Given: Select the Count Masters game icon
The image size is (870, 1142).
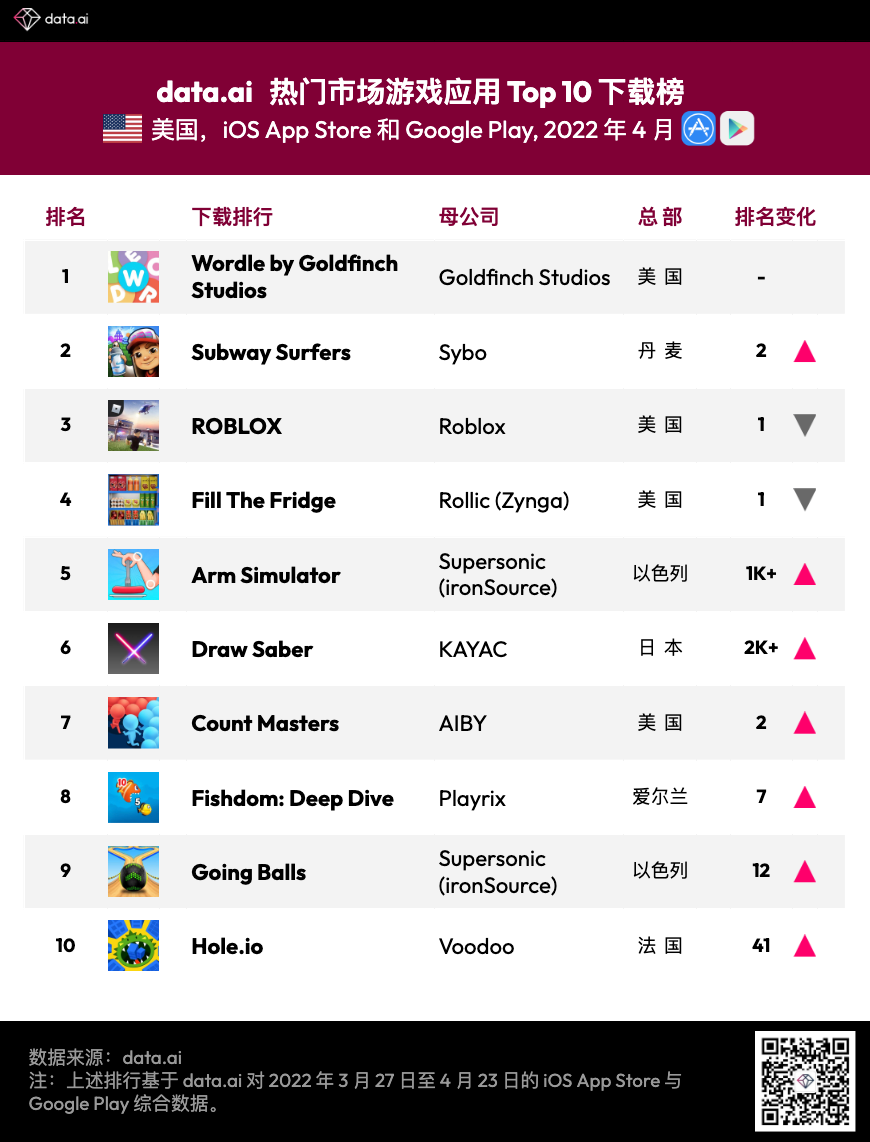Looking at the screenshot, I should 133,723.
